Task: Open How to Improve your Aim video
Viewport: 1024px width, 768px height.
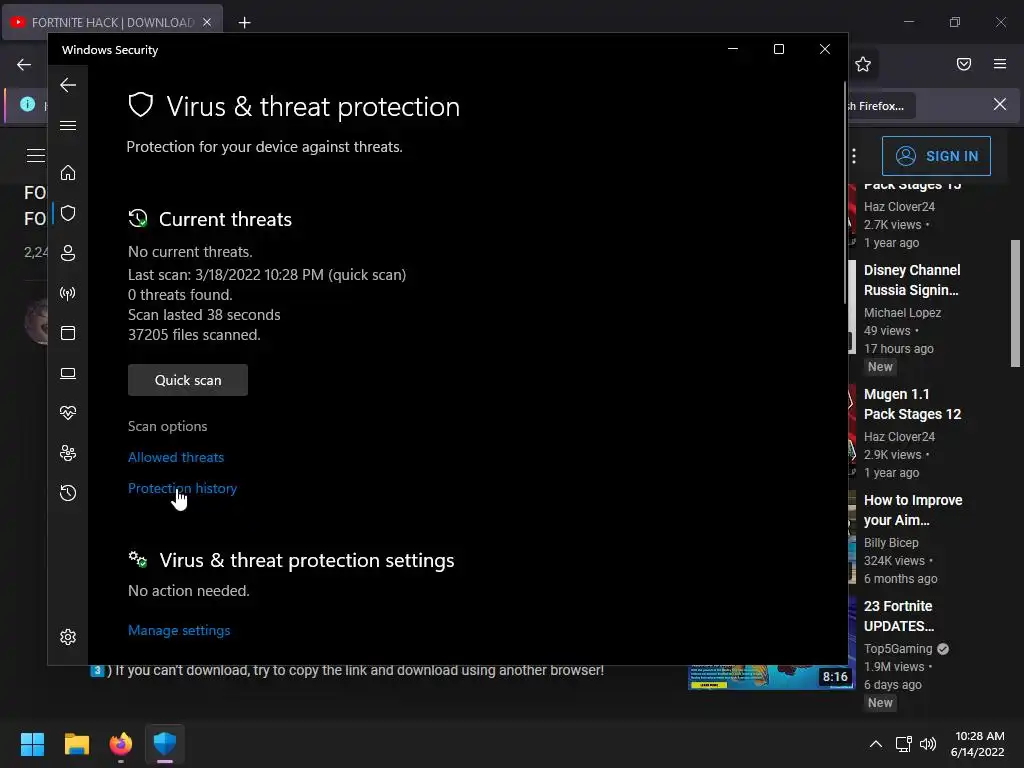Action: click(913, 510)
